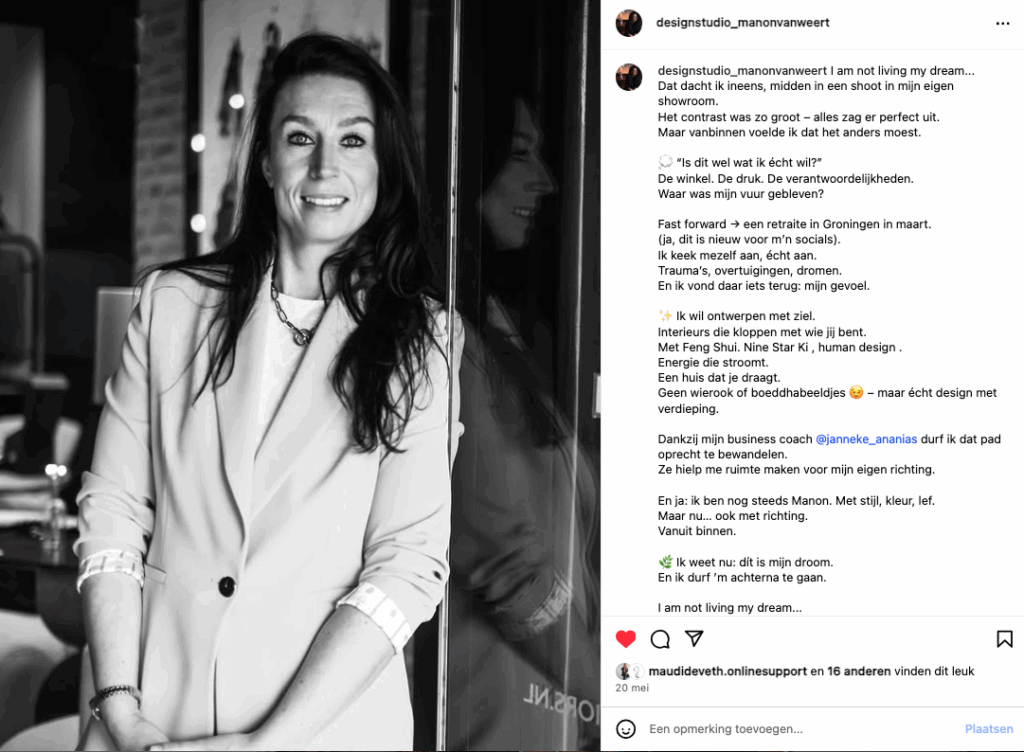Click the black and white post photo

(x=300, y=376)
